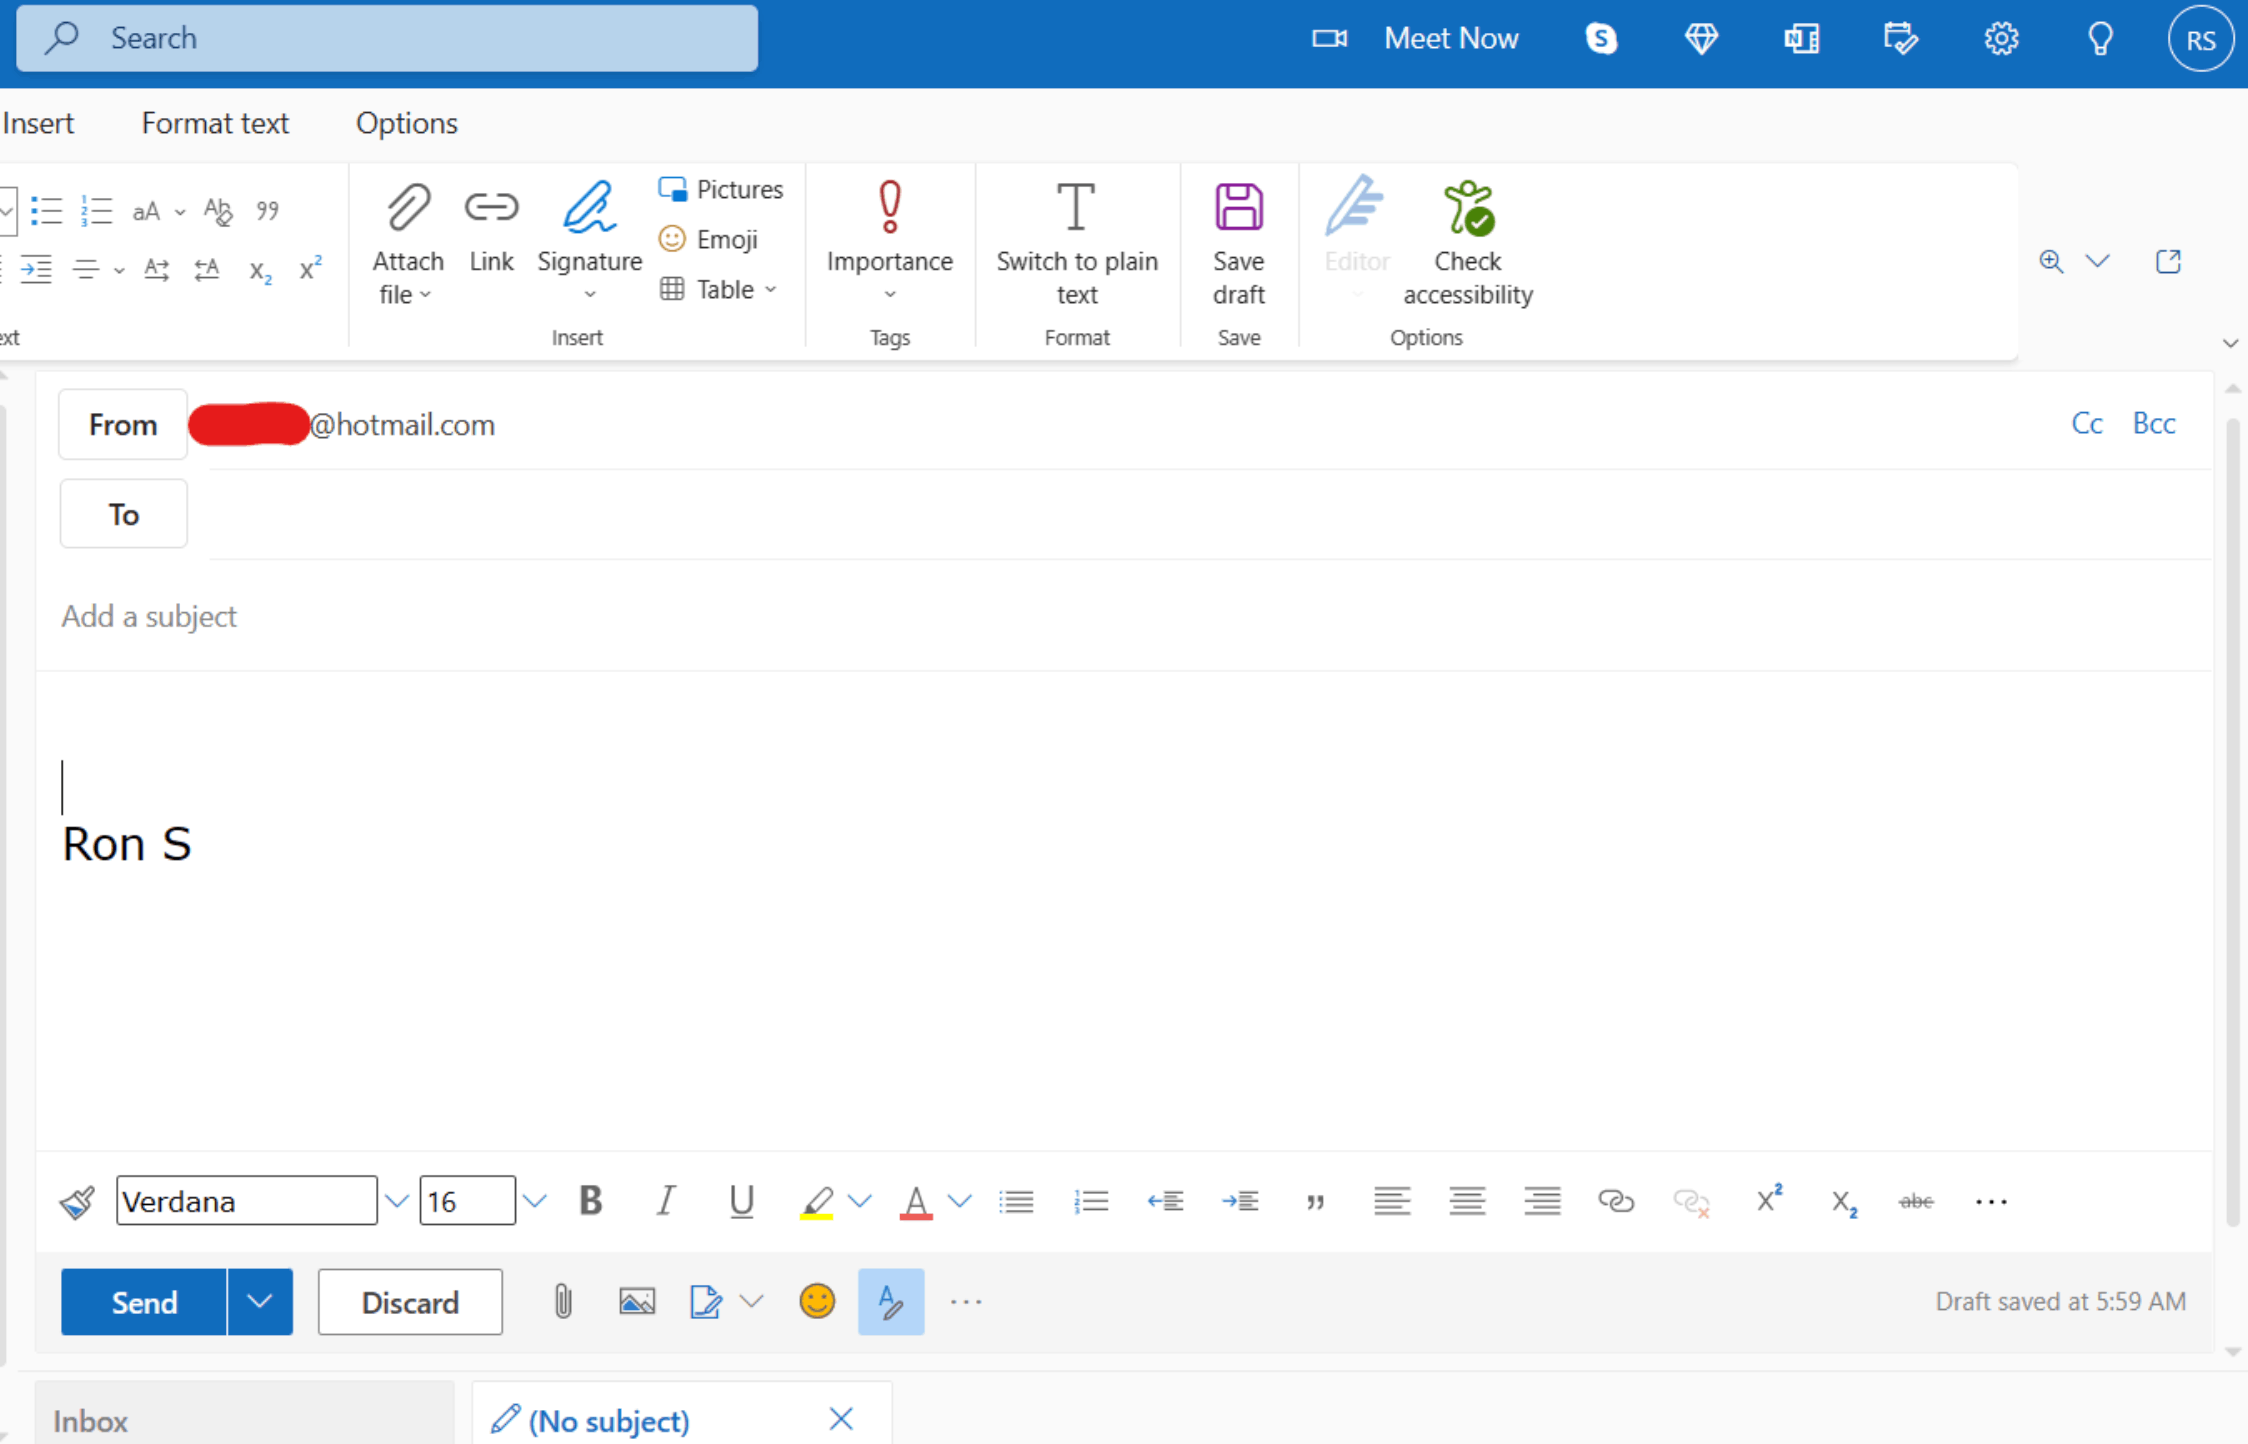Image resolution: width=2248 pixels, height=1444 pixels.
Task: Switch to the Format text tab
Action: 215,123
